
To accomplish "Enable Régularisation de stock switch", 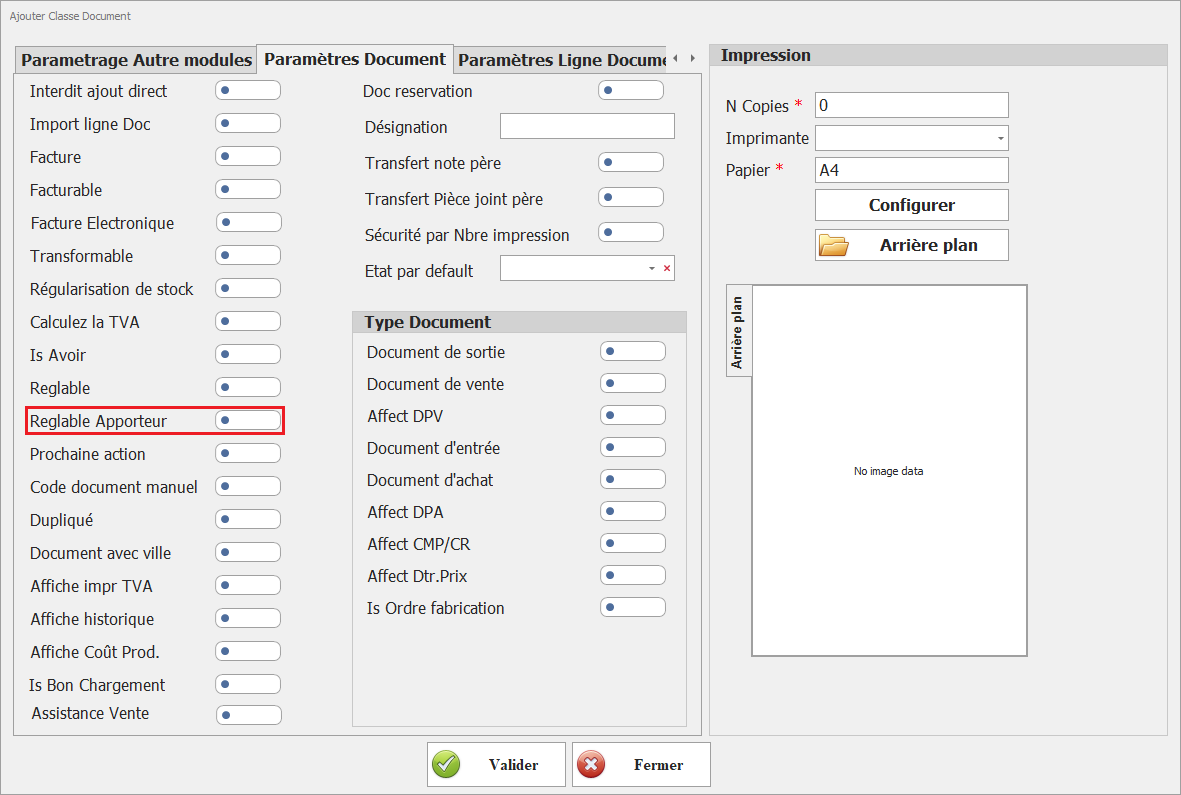I will pos(248,288).
